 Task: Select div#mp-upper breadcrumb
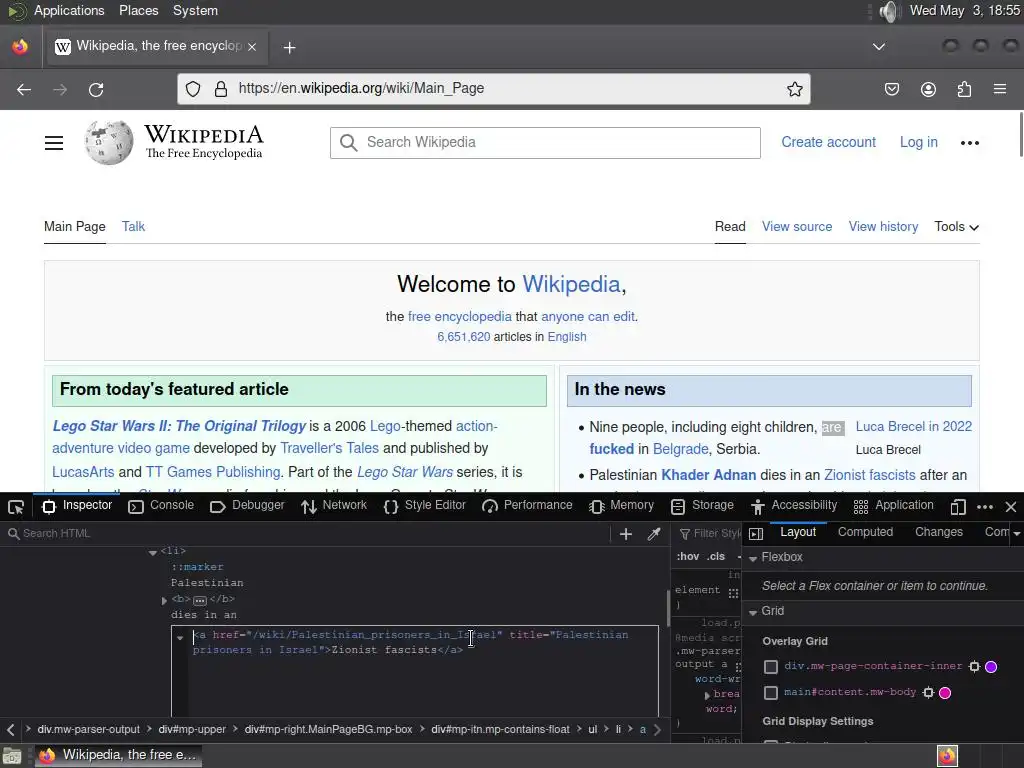tap(192, 729)
